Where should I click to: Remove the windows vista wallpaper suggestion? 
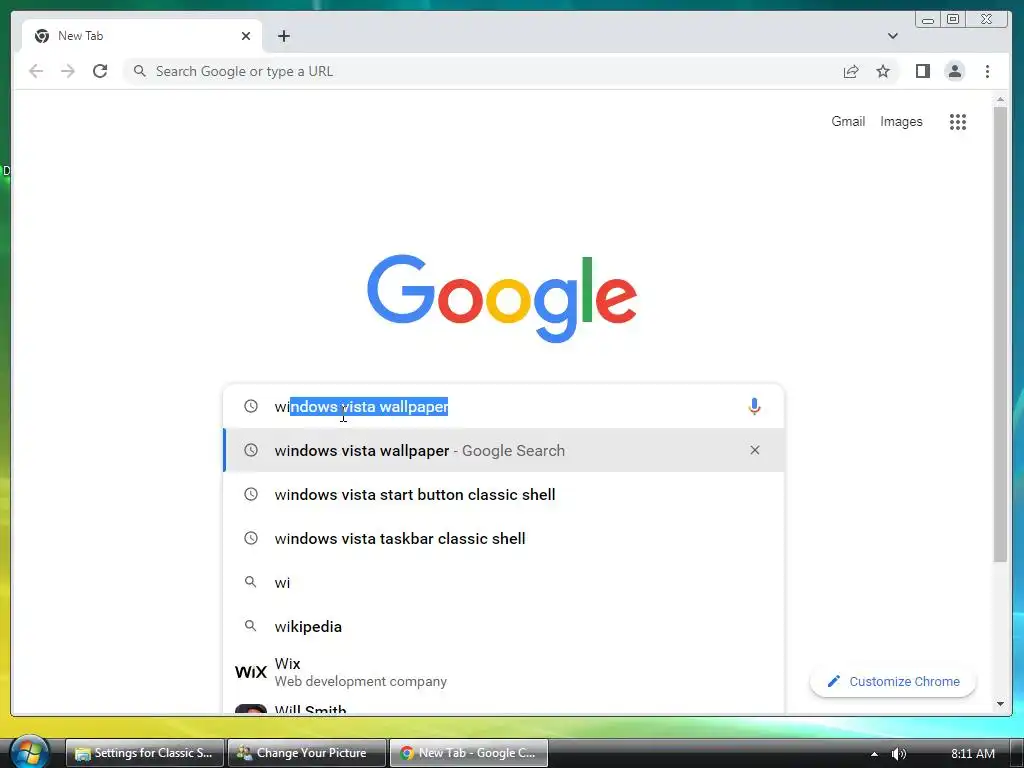(x=755, y=450)
